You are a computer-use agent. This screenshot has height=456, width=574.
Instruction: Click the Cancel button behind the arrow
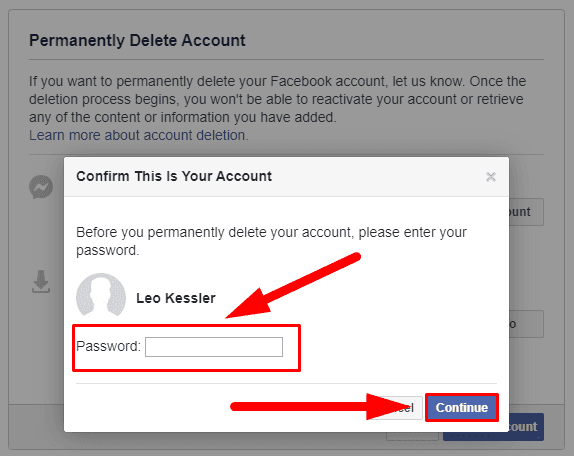402,408
